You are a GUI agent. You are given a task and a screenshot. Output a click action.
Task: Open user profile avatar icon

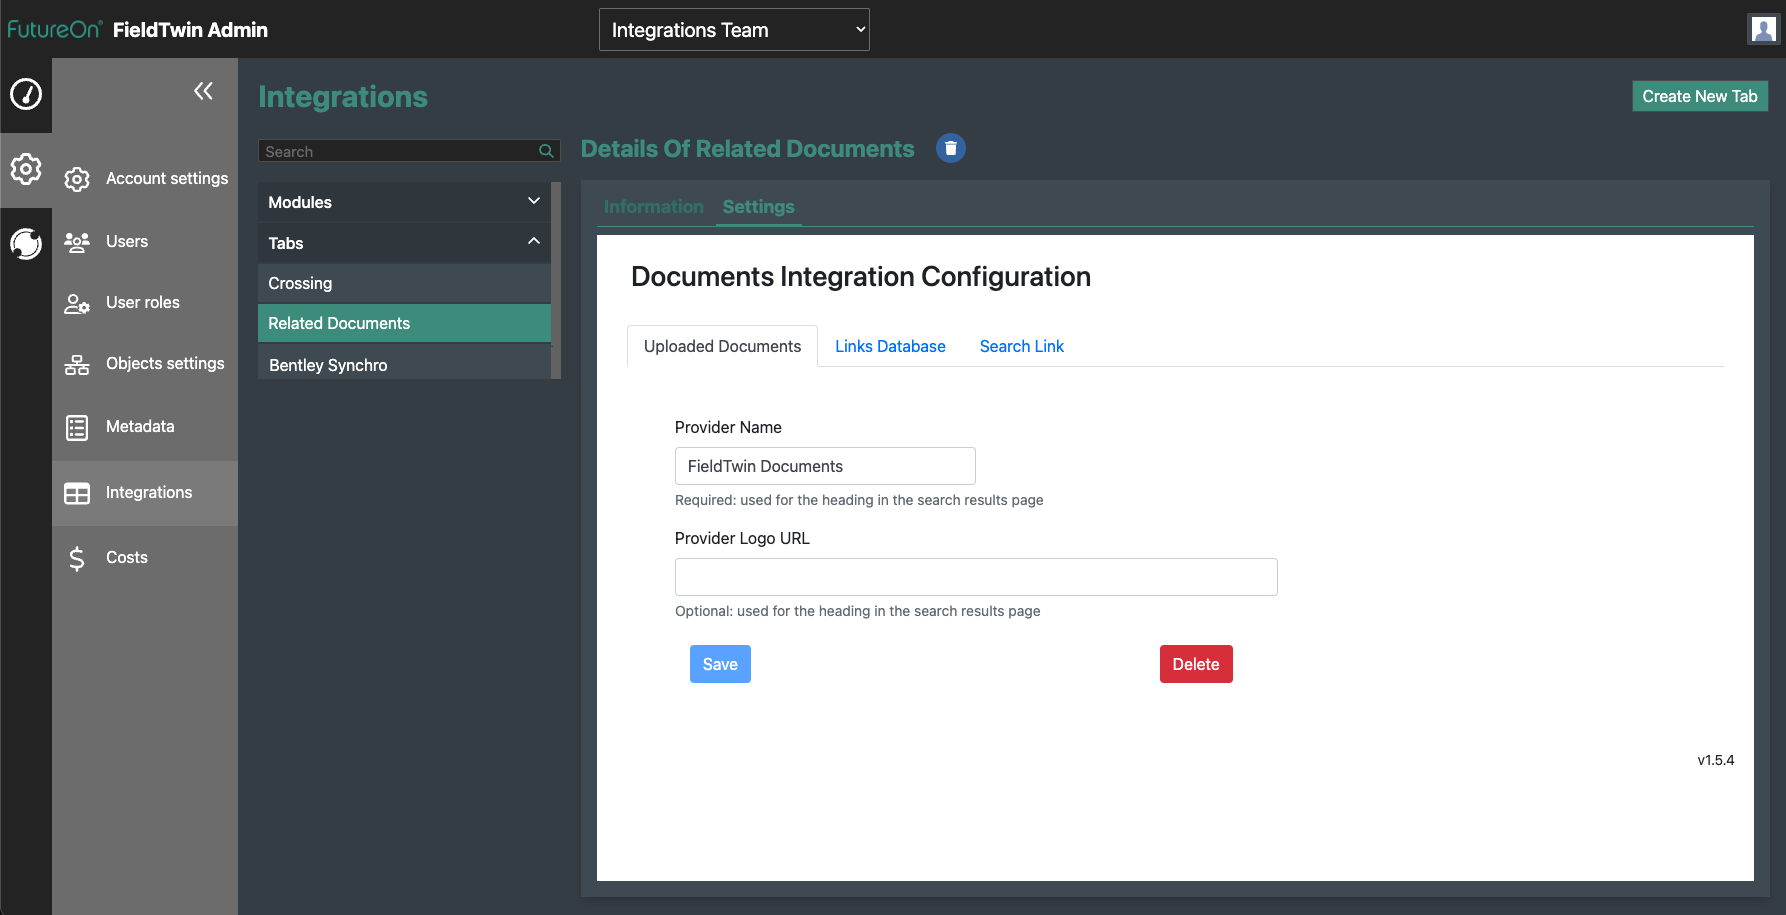click(x=1762, y=29)
